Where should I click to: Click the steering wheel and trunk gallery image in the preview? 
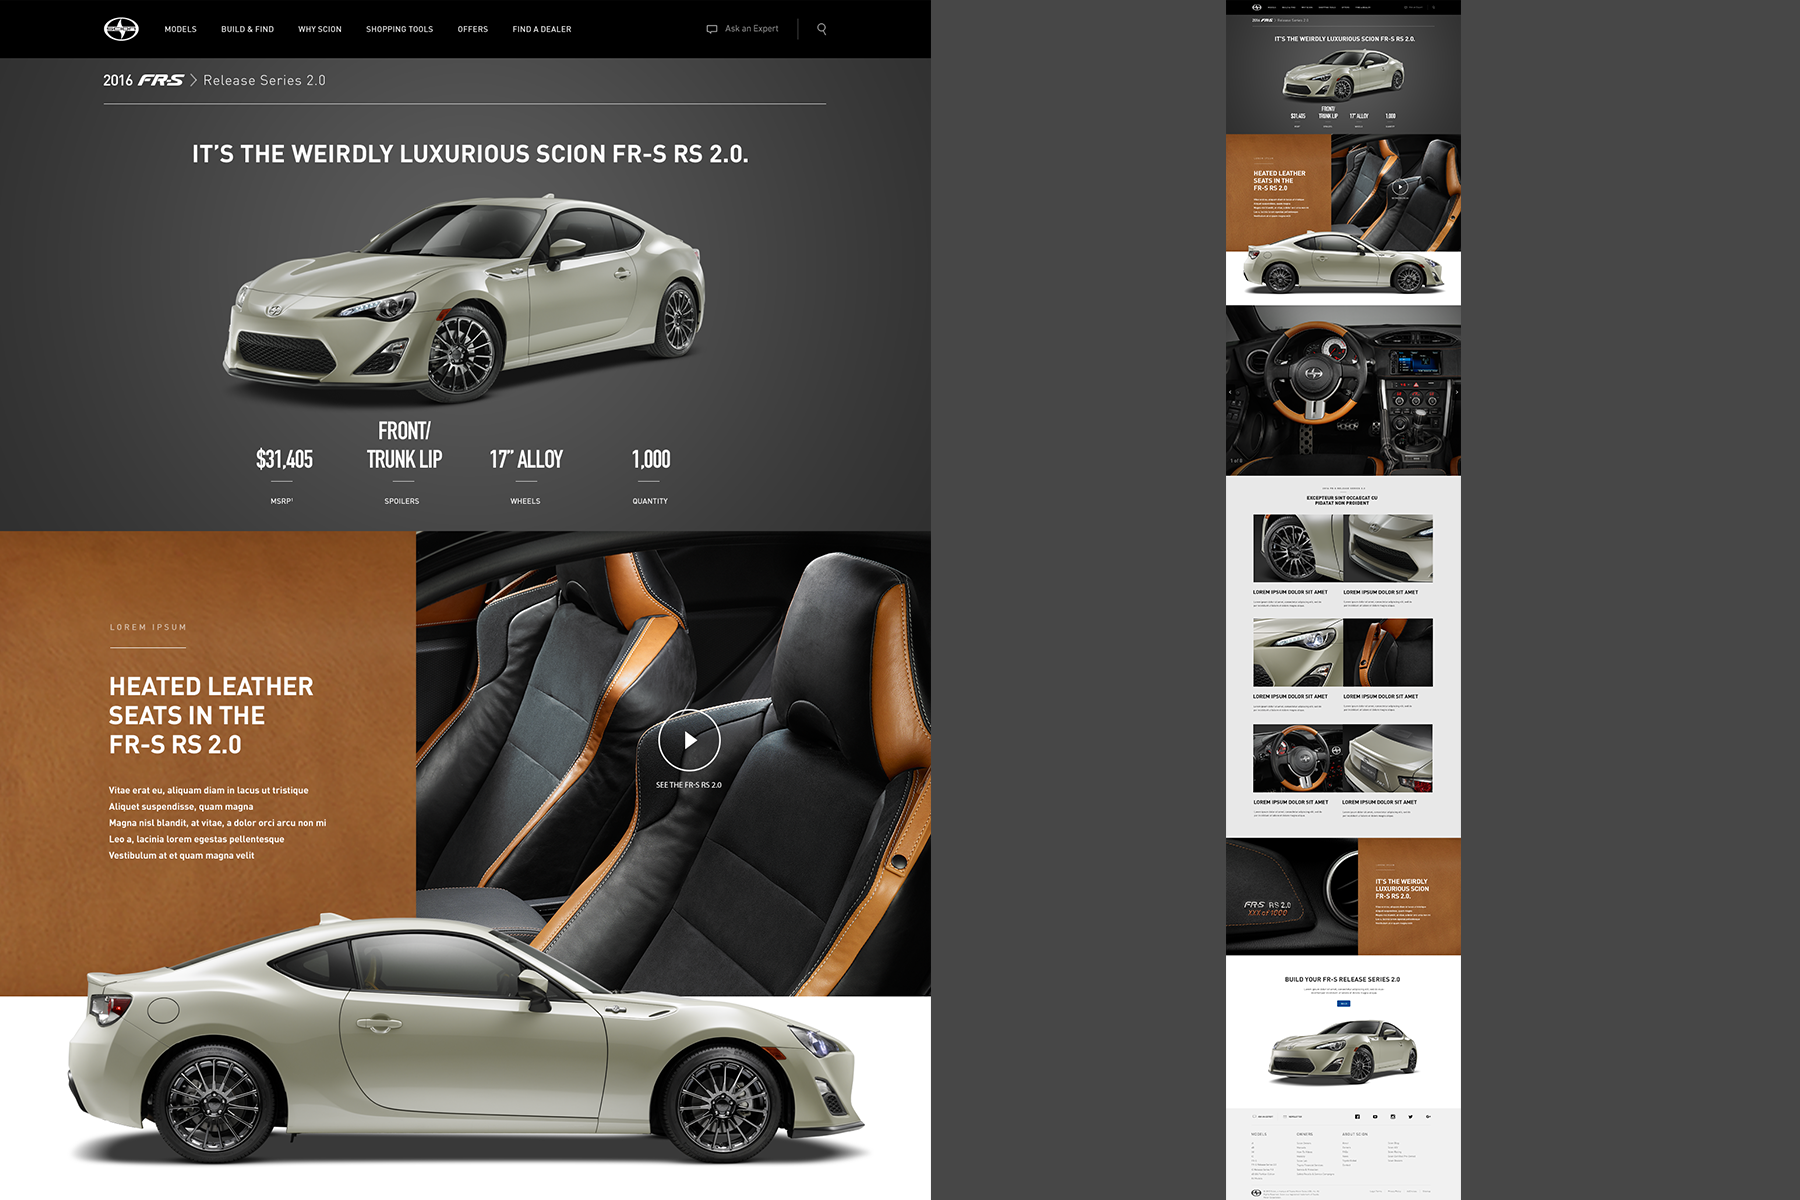click(1343, 758)
